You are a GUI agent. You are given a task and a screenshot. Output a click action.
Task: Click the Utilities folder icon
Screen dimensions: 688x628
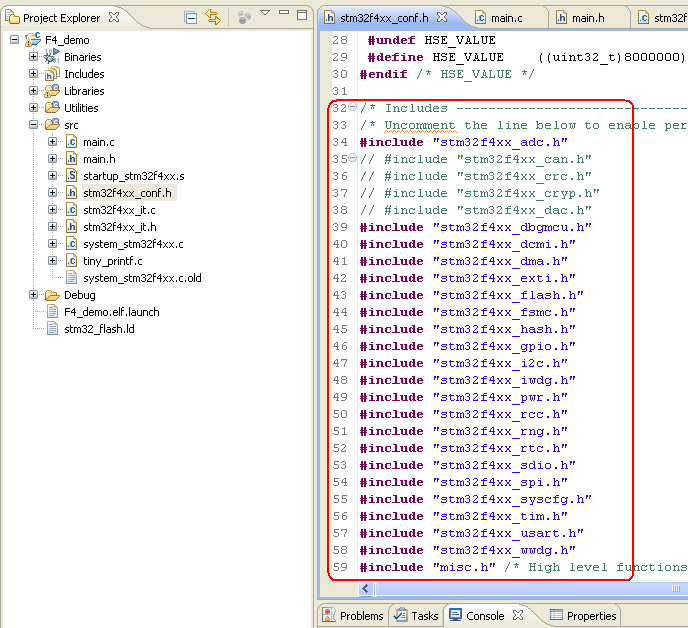52,108
